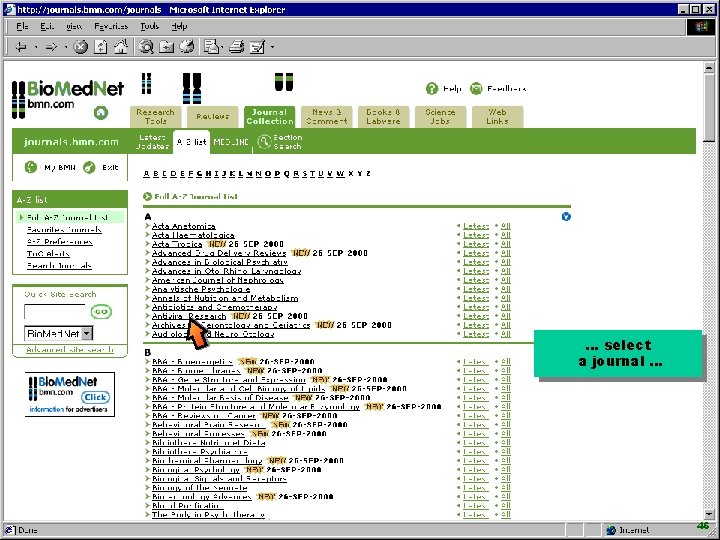Click the Print toolbar icon
720x540 pixels.
point(236,47)
